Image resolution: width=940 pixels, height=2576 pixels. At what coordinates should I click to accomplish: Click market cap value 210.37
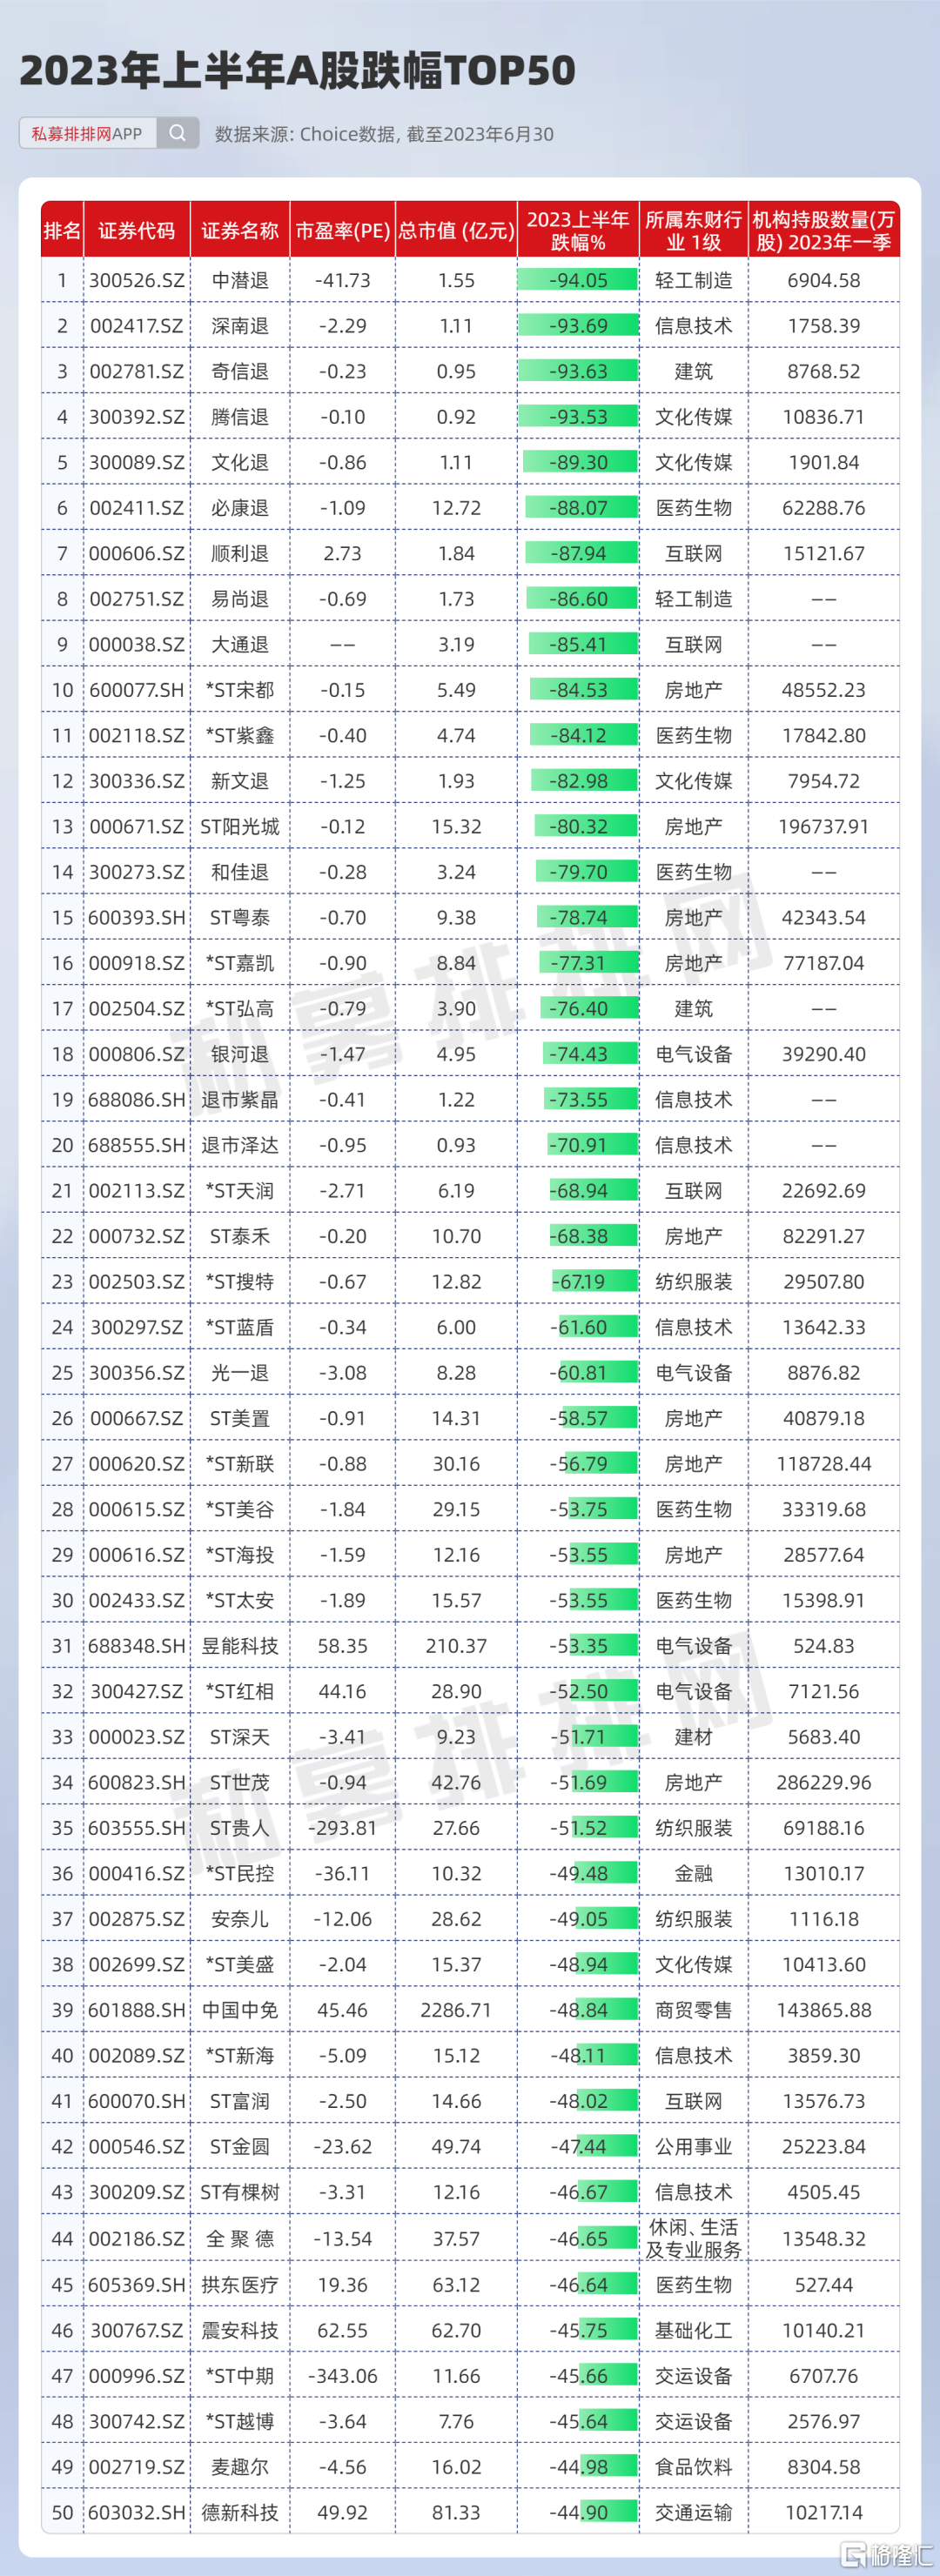pos(456,1645)
